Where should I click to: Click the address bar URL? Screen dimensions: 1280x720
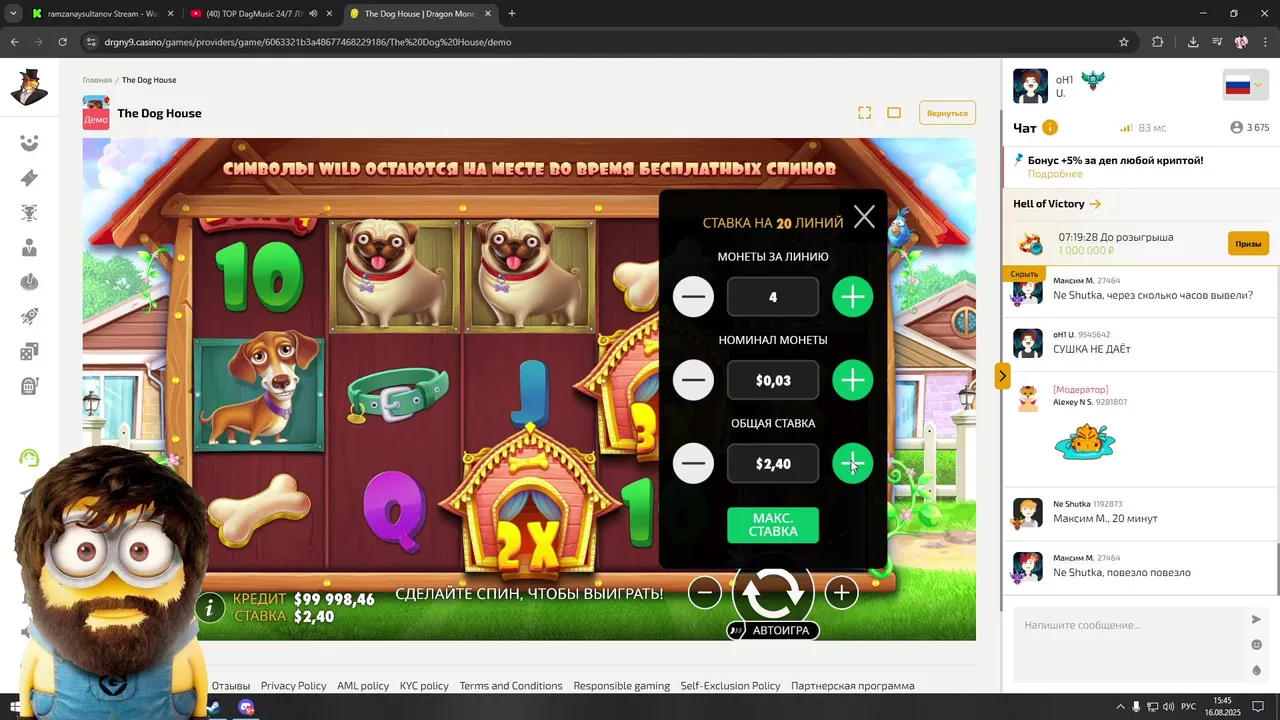click(x=308, y=42)
